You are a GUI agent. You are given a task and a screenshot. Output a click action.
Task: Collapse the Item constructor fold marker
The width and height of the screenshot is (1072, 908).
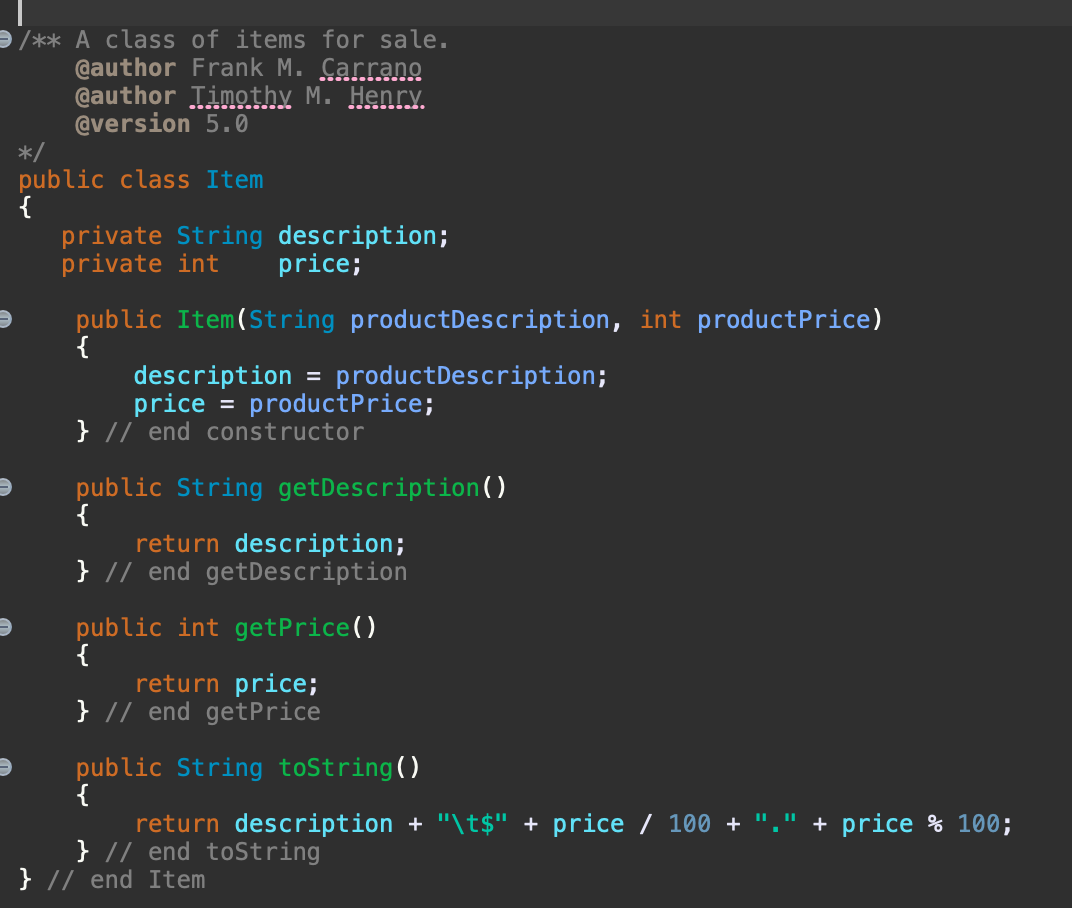(x=5, y=319)
